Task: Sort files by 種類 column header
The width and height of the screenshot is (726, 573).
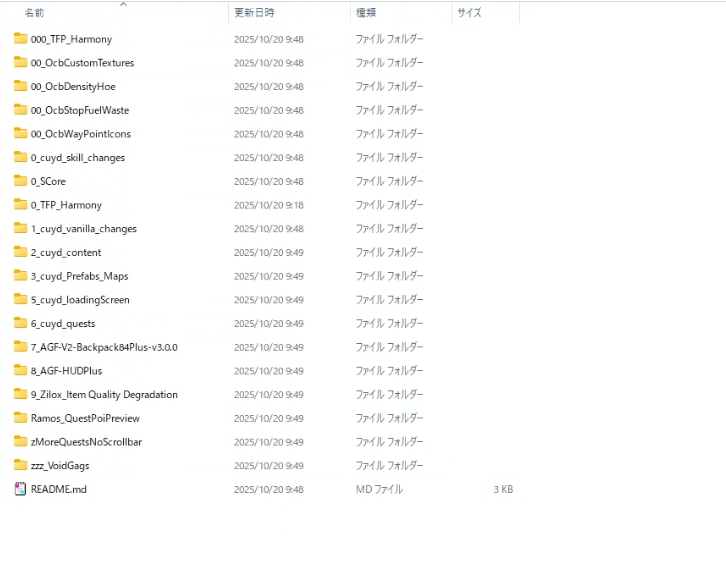Action: point(366,13)
